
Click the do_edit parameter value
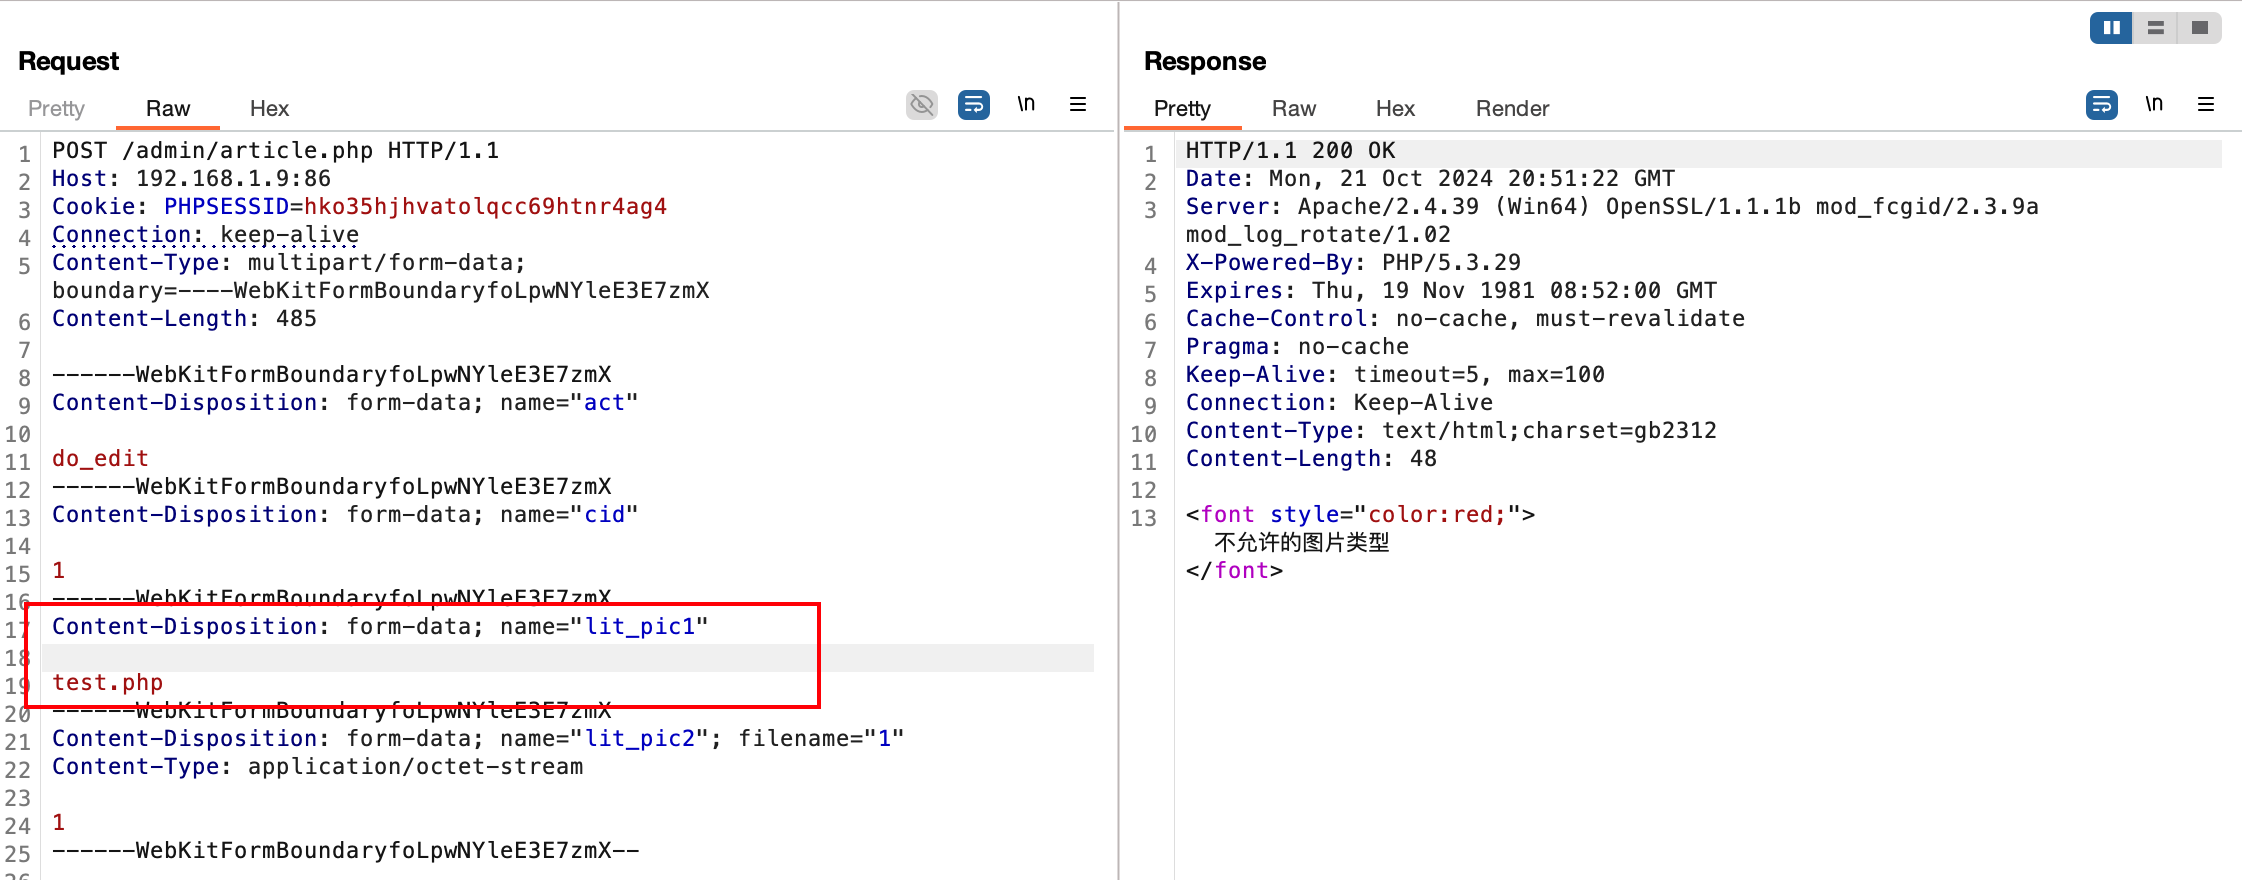pos(100,459)
